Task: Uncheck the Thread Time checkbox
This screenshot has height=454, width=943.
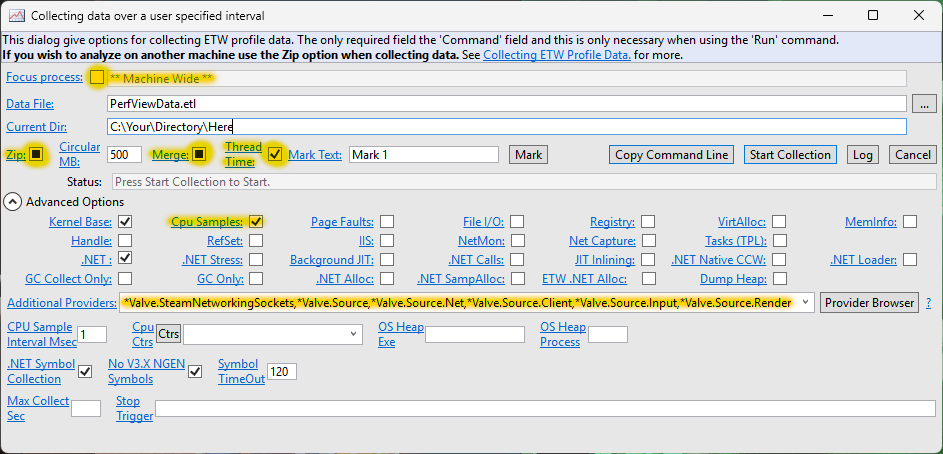Action: point(275,154)
